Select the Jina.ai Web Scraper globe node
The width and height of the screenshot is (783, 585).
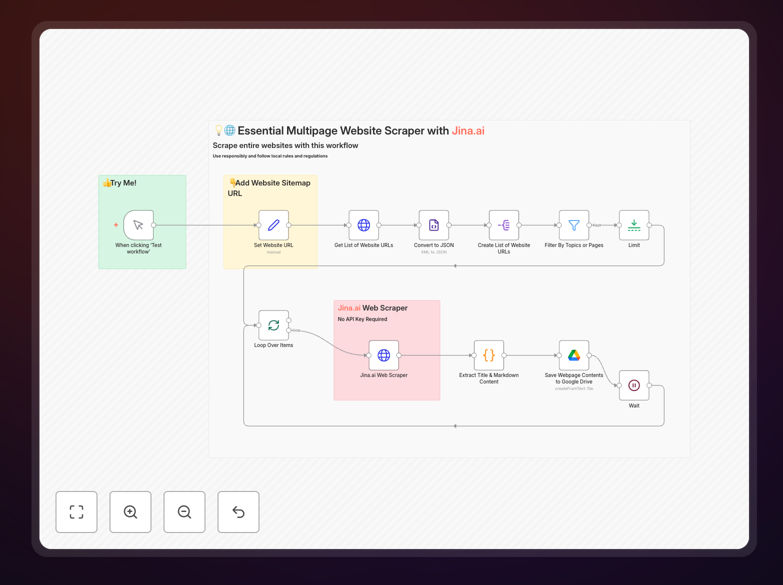[384, 355]
